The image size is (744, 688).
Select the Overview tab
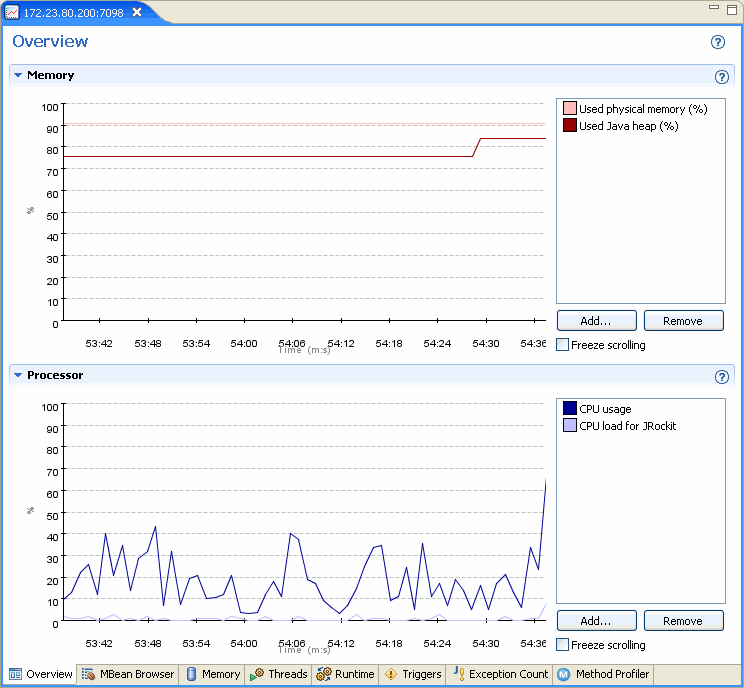(41, 674)
